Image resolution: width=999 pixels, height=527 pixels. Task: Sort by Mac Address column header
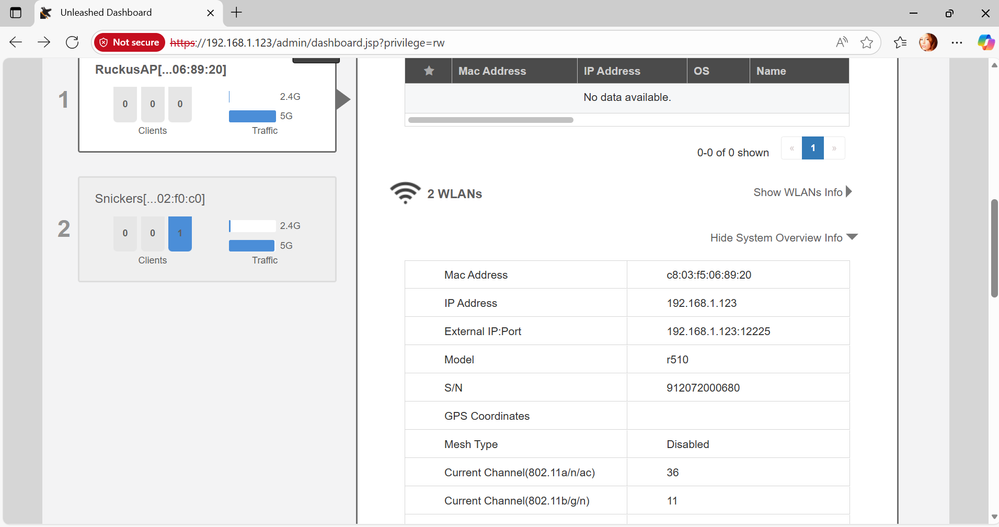pyautogui.click(x=514, y=71)
